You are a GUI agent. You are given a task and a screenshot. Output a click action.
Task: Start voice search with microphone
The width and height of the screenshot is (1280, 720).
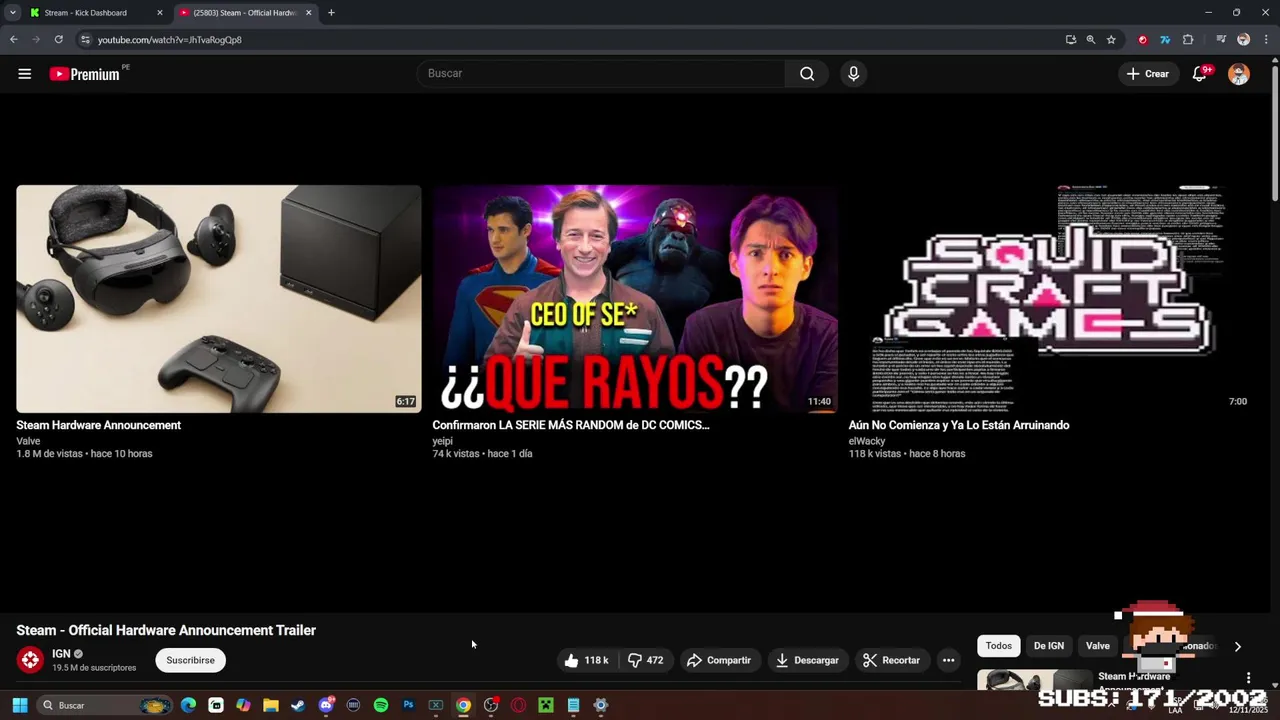coord(853,73)
